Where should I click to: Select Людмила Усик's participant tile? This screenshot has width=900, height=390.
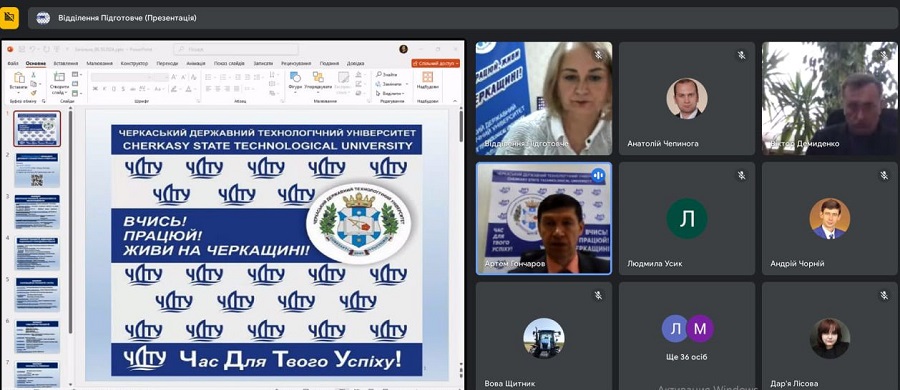[686, 218]
